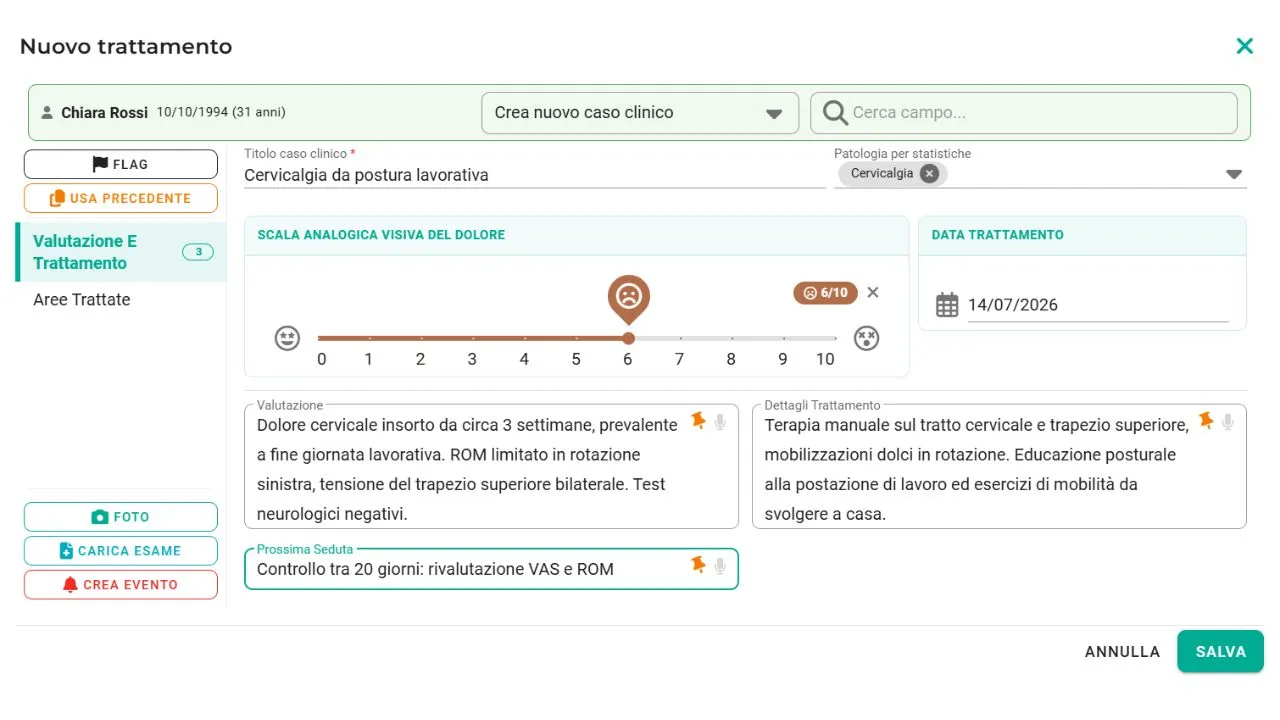Screen dimensions: 1280x720
Task: Click the 6/10 pain score badge
Action: pos(826,293)
